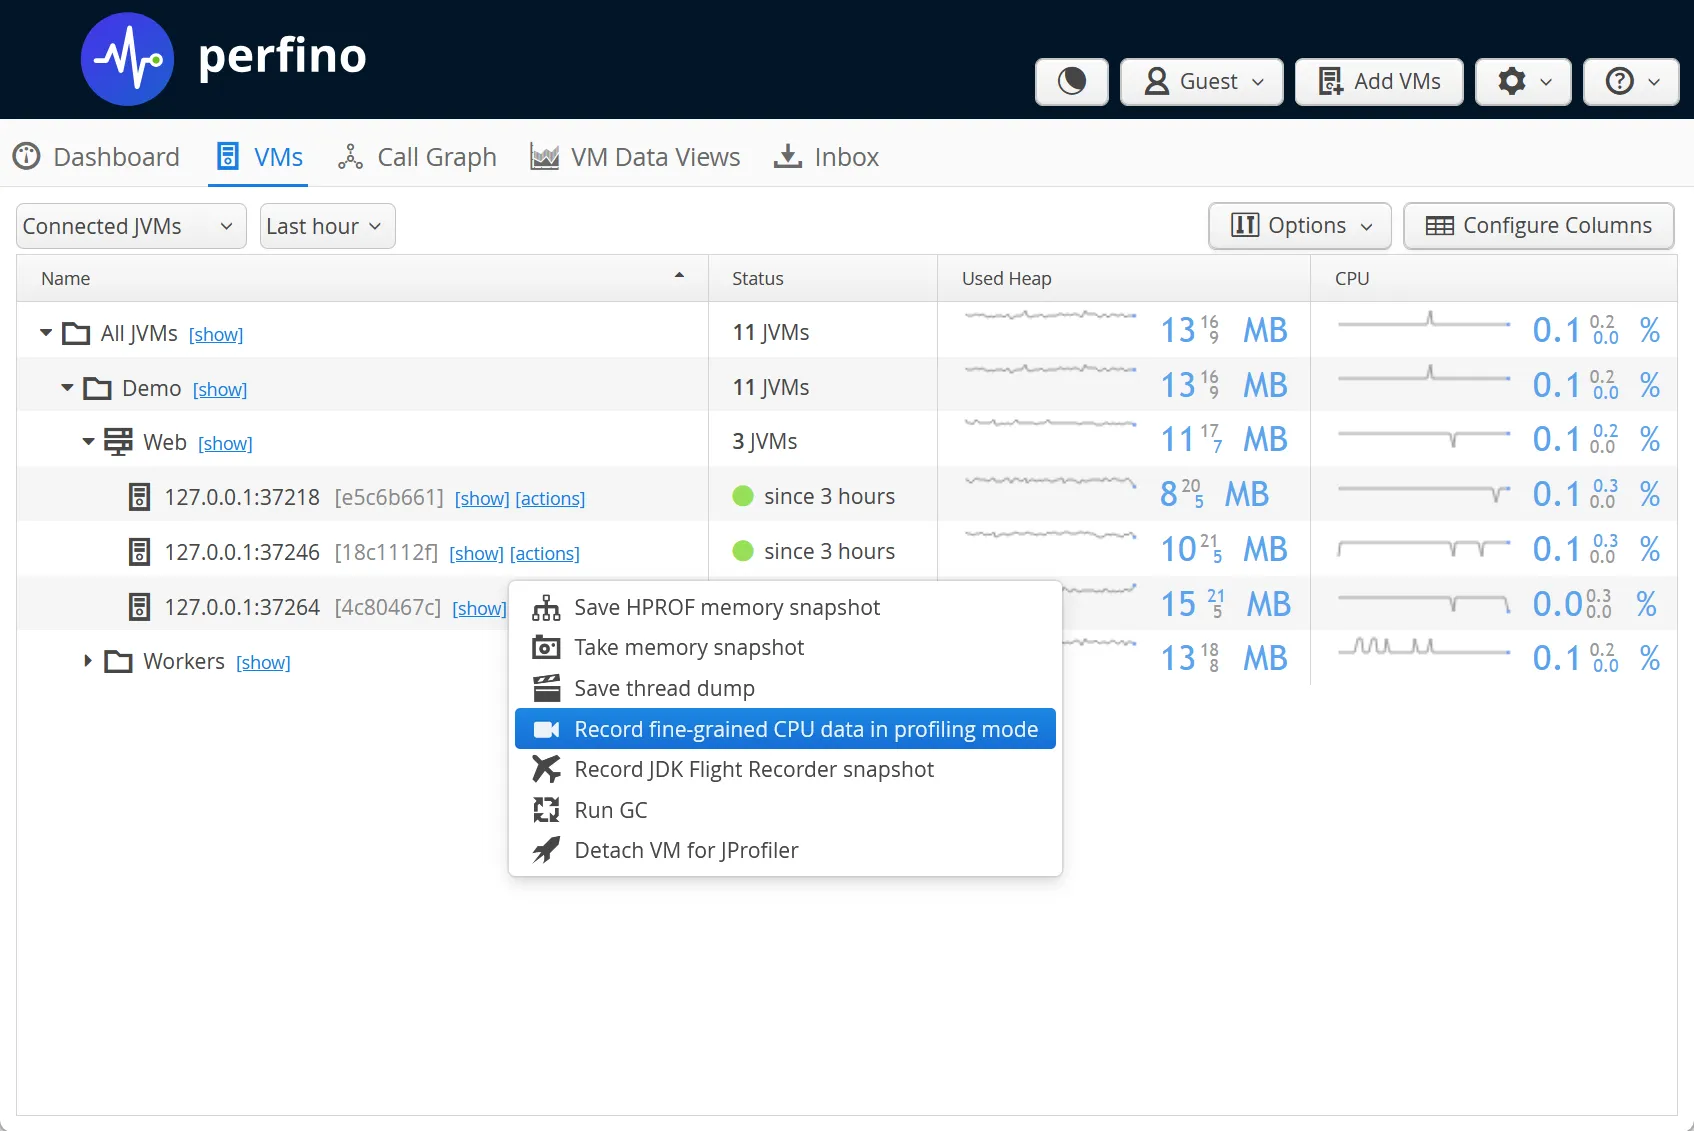Click the Run GC recycle icon
This screenshot has width=1694, height=1131.
click(546, 810)
